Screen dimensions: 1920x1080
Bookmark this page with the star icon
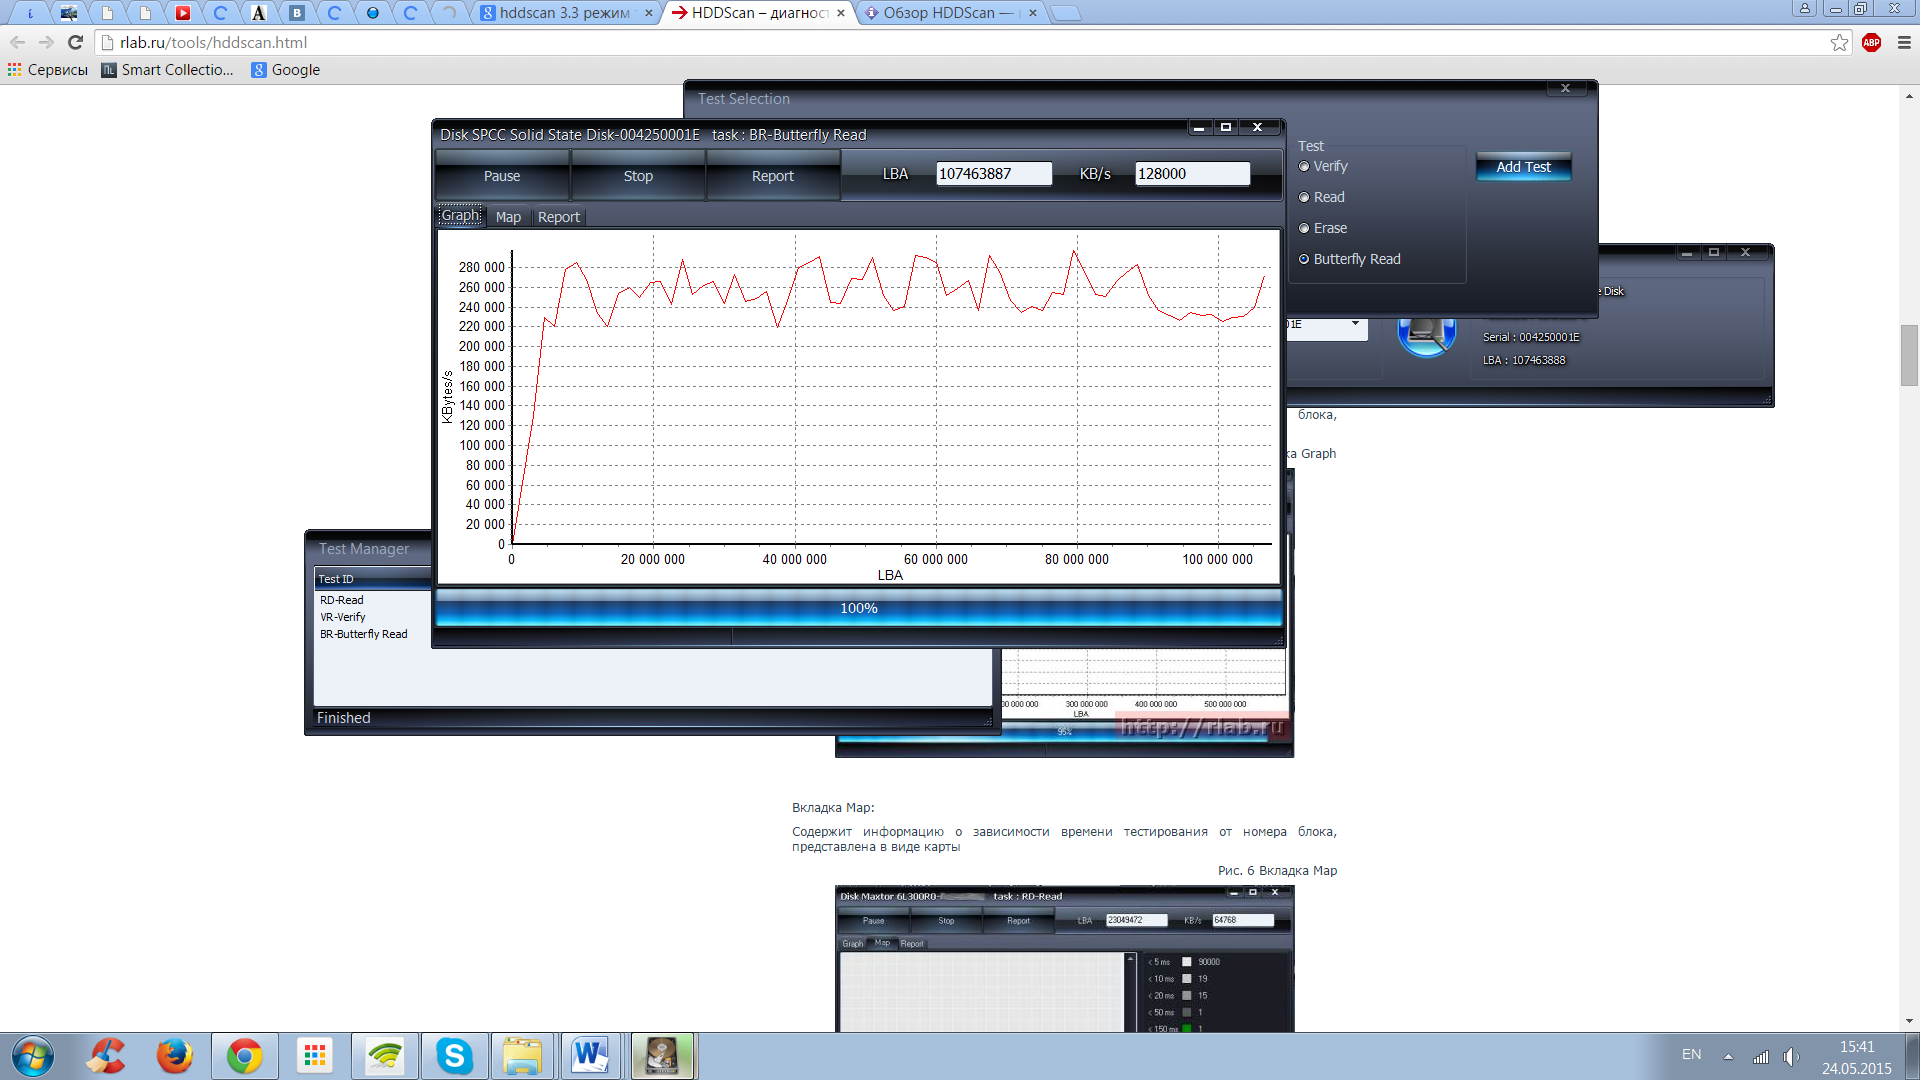pyautogui.click(x=1839, y=42)
